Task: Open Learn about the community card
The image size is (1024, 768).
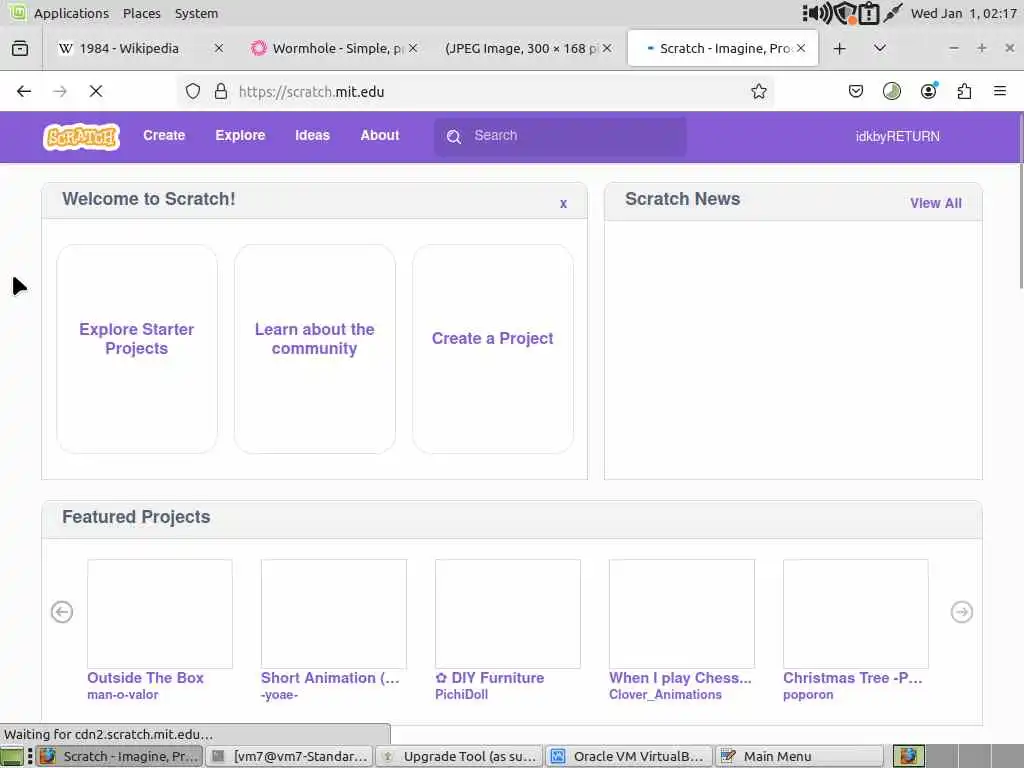Action: (314, 349)
